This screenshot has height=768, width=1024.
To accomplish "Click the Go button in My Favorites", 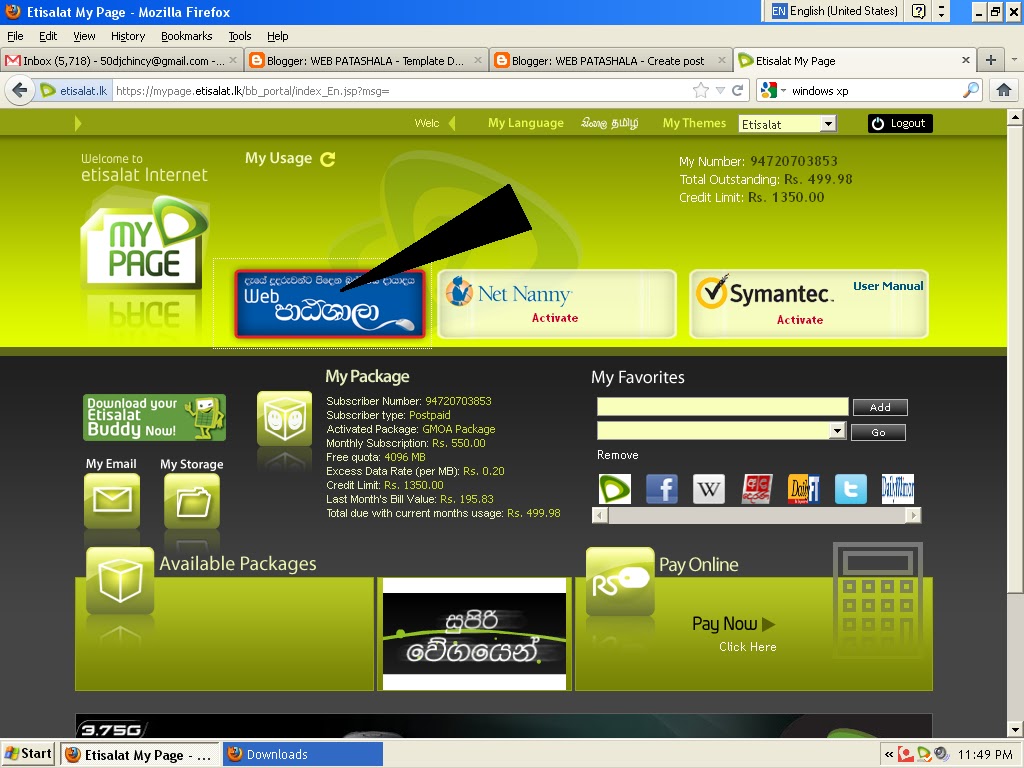I will coord(878,432).
